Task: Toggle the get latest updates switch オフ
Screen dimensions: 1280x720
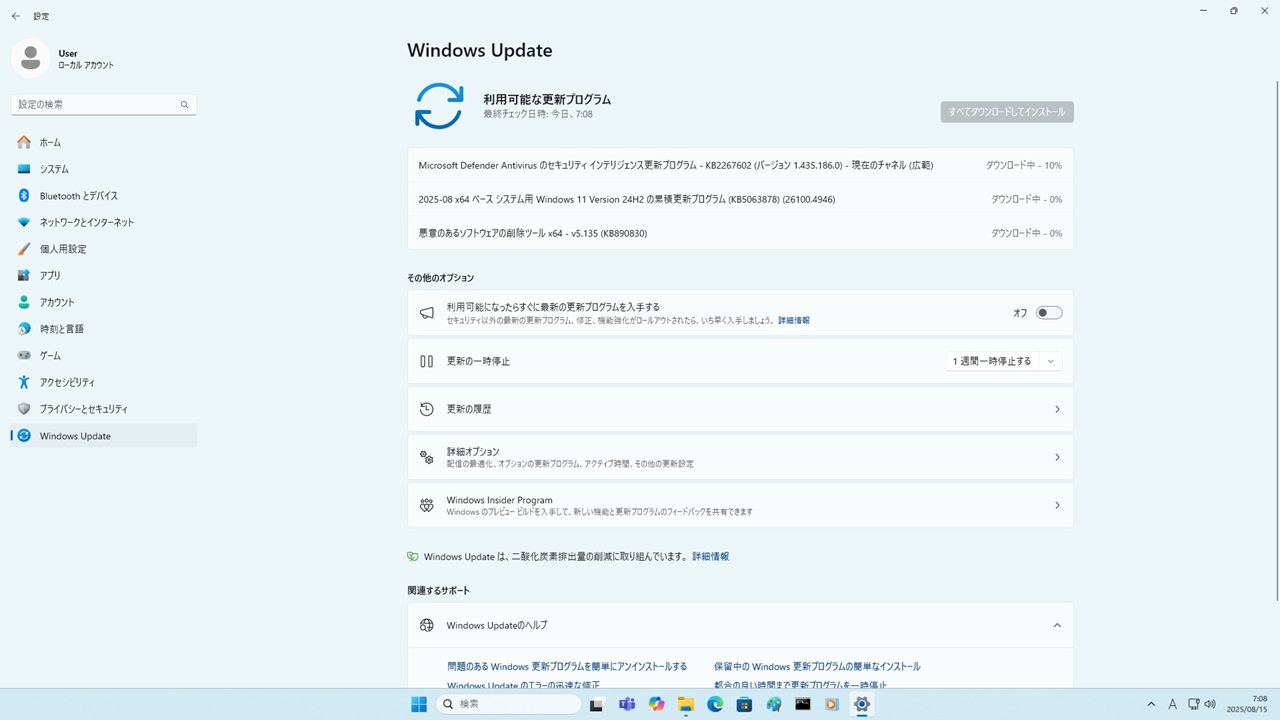Action: (1049, 313)
